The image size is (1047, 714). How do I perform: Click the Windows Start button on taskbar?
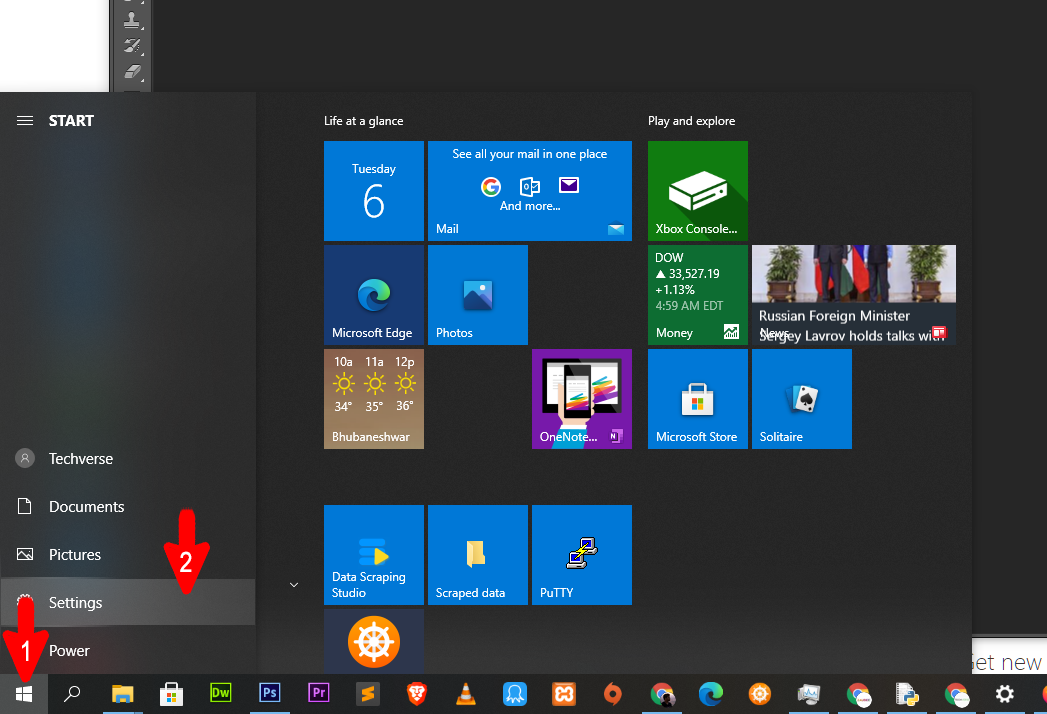pyautogui.click(x=24, y=694)
